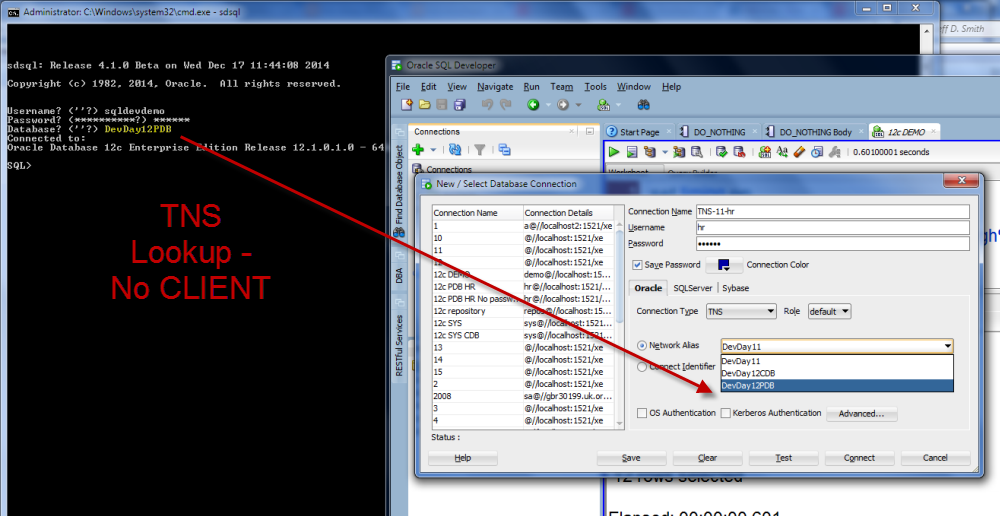Viewport: 1000px width, 516px height.
Task: Open the Connection Color swatch picker
Action: pyautogui.click(x=724, y=265)
